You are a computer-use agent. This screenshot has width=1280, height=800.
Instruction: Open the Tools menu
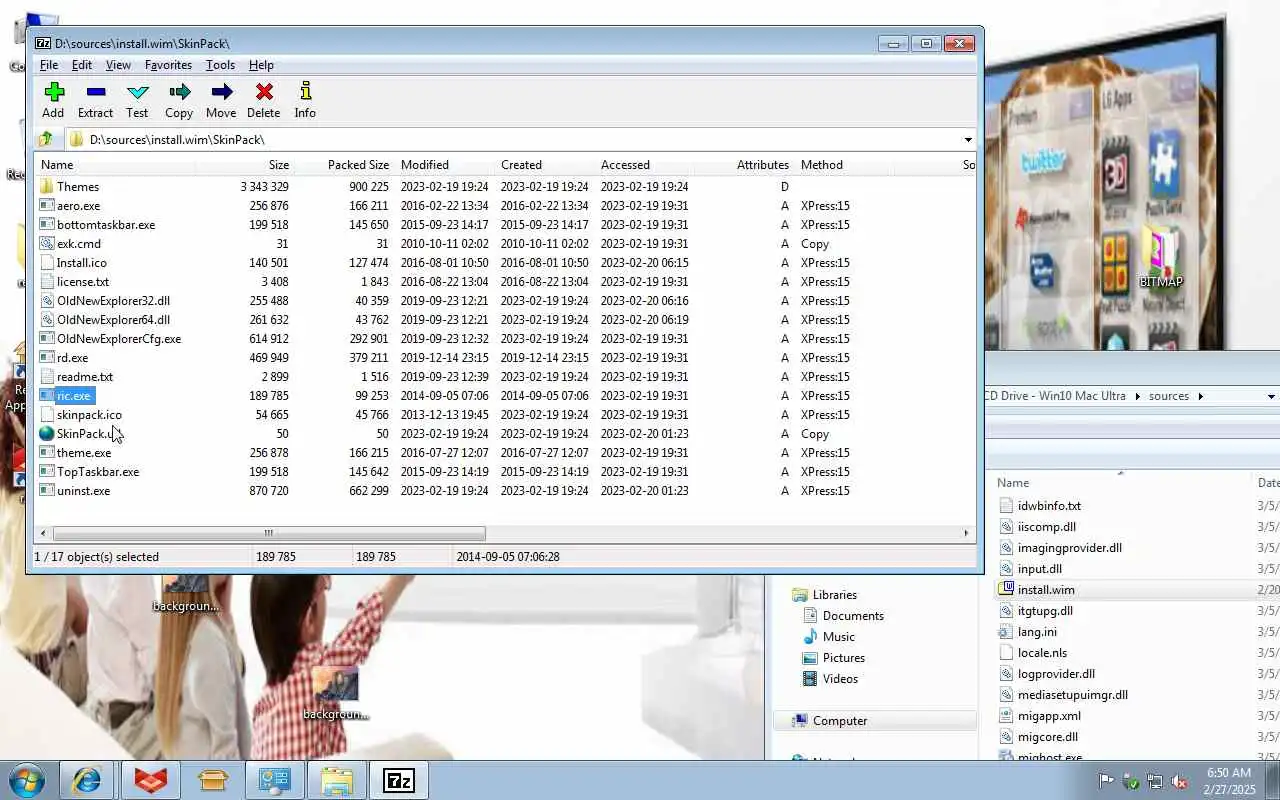(220, 65)
